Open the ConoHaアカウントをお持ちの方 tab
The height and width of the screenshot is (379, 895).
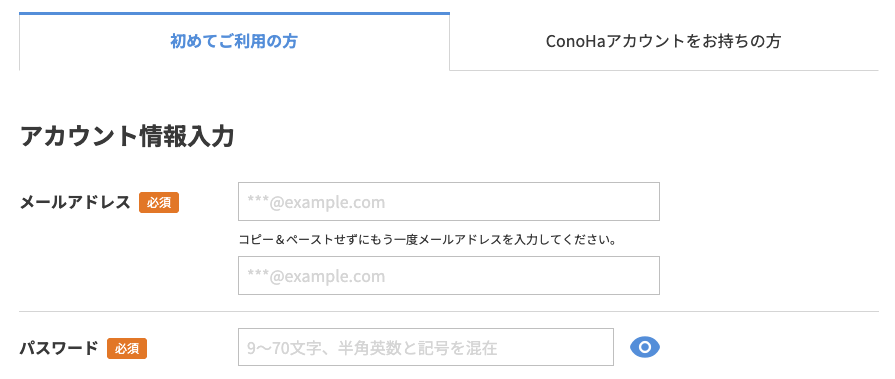(664, 41)
